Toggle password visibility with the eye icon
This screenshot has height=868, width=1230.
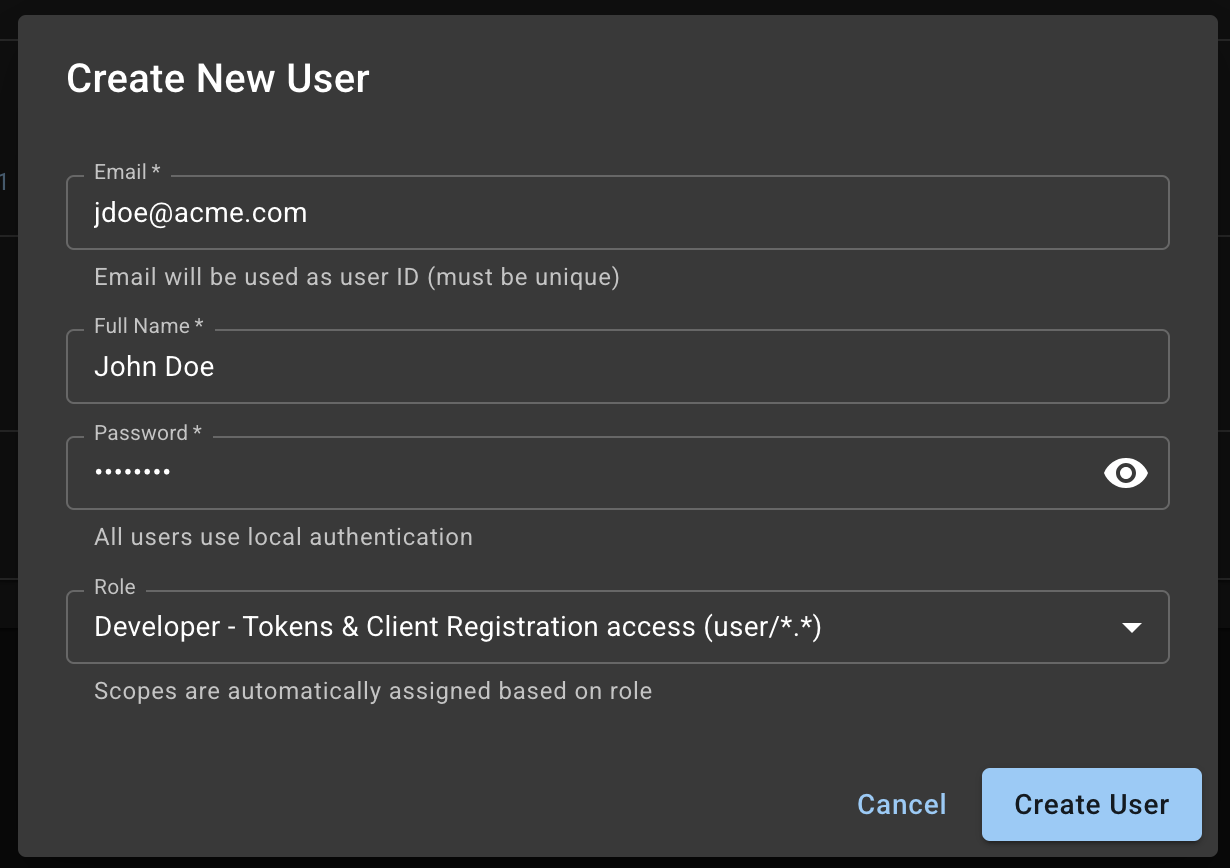coord(1125,473)
